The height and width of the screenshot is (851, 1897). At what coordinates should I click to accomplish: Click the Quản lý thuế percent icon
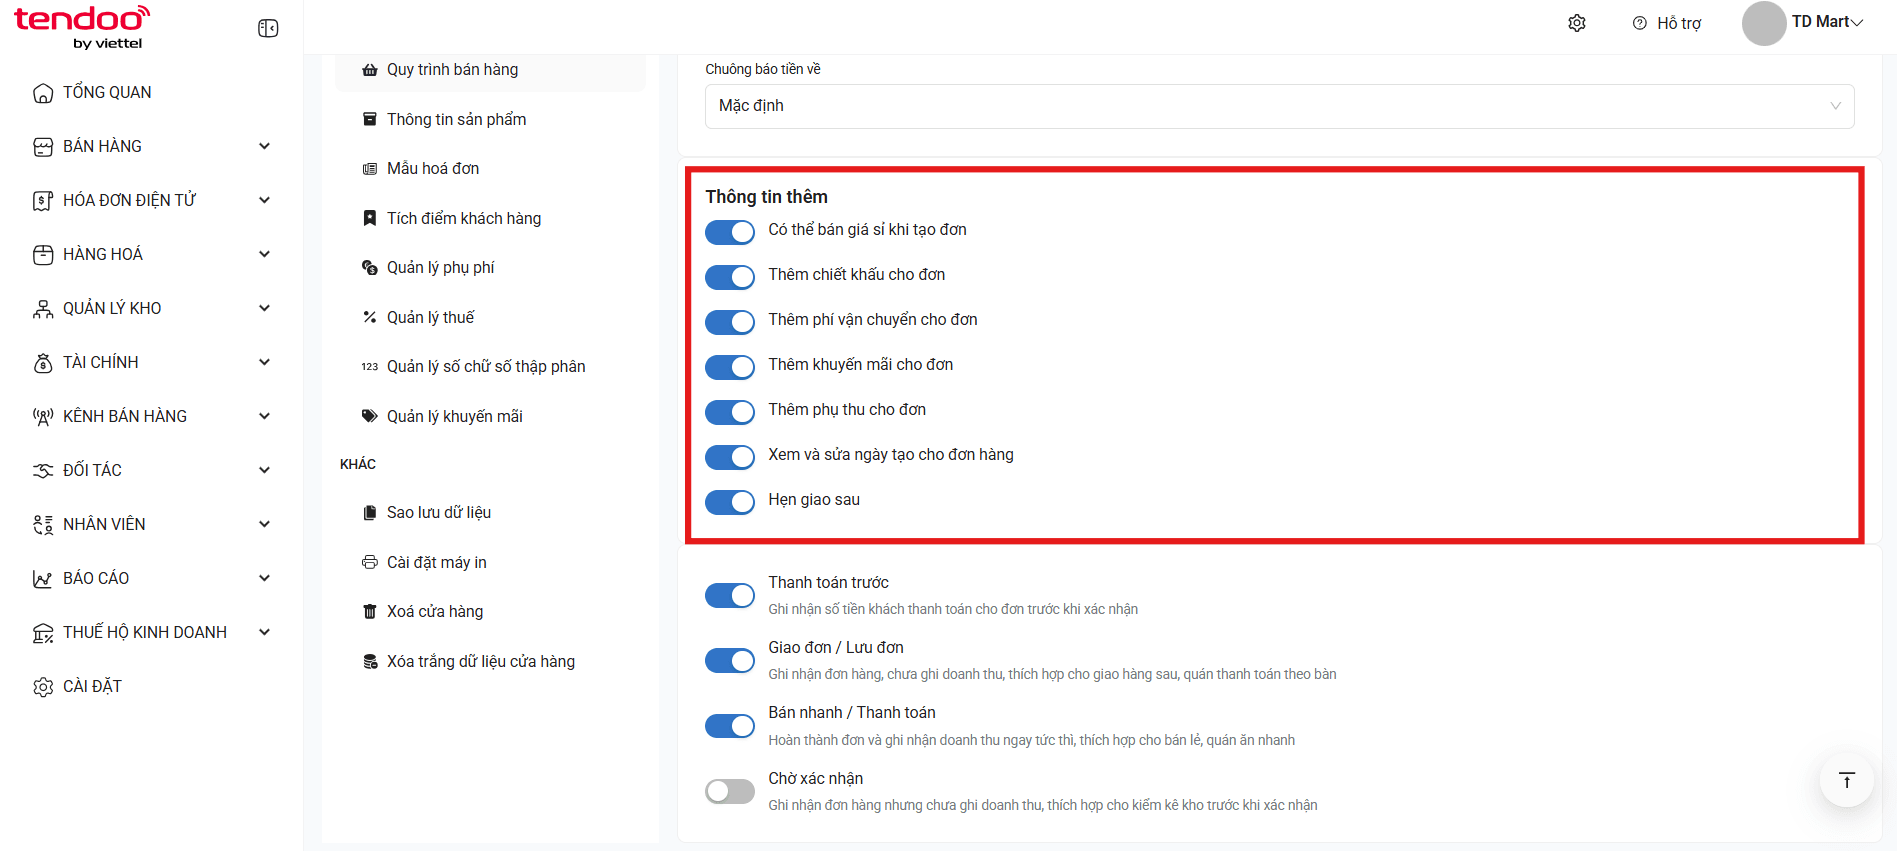click(x=370, y=317)
